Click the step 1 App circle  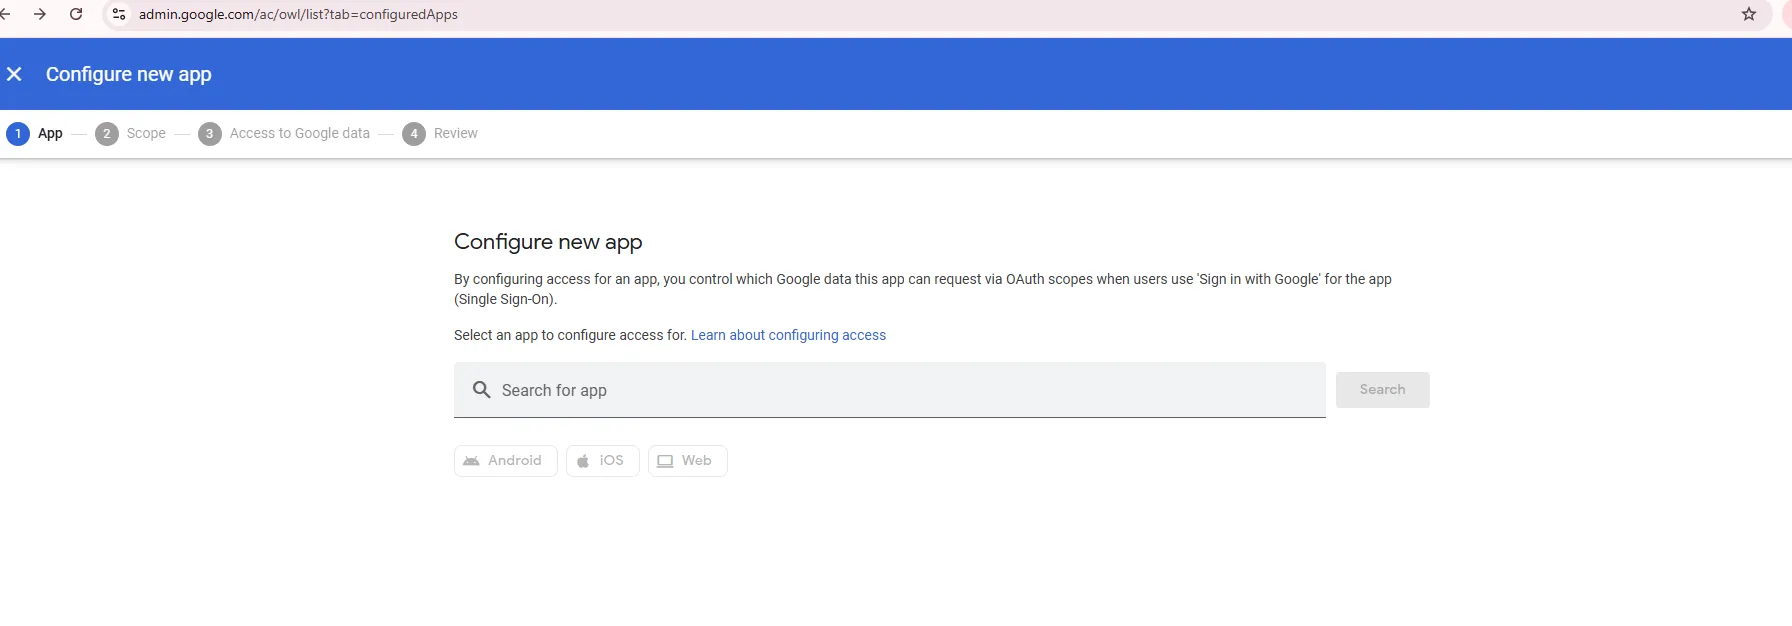click(x=18, y=134)
